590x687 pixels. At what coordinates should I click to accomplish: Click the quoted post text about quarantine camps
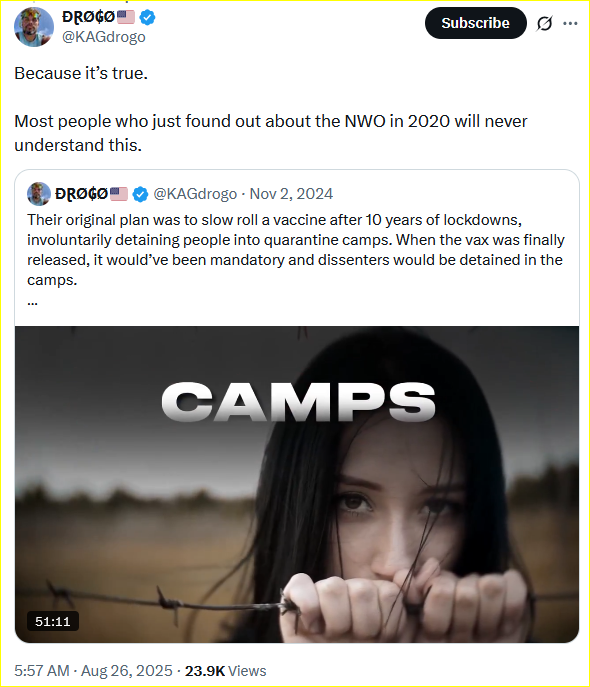tap(296, 250)
